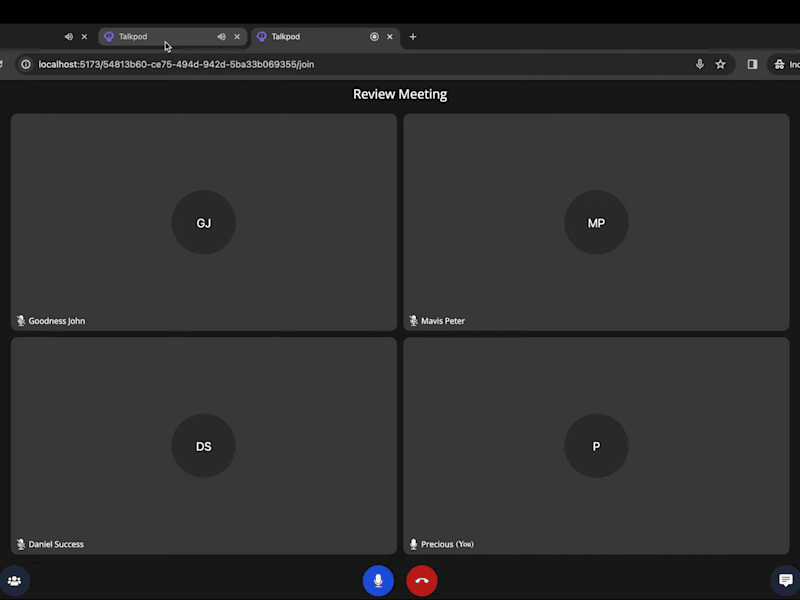The width and height of the screenshot is (800, 600).
Task: Click Mavis Peter's muted mic icon
Action: pyautogui.click(x=413, y=320)
